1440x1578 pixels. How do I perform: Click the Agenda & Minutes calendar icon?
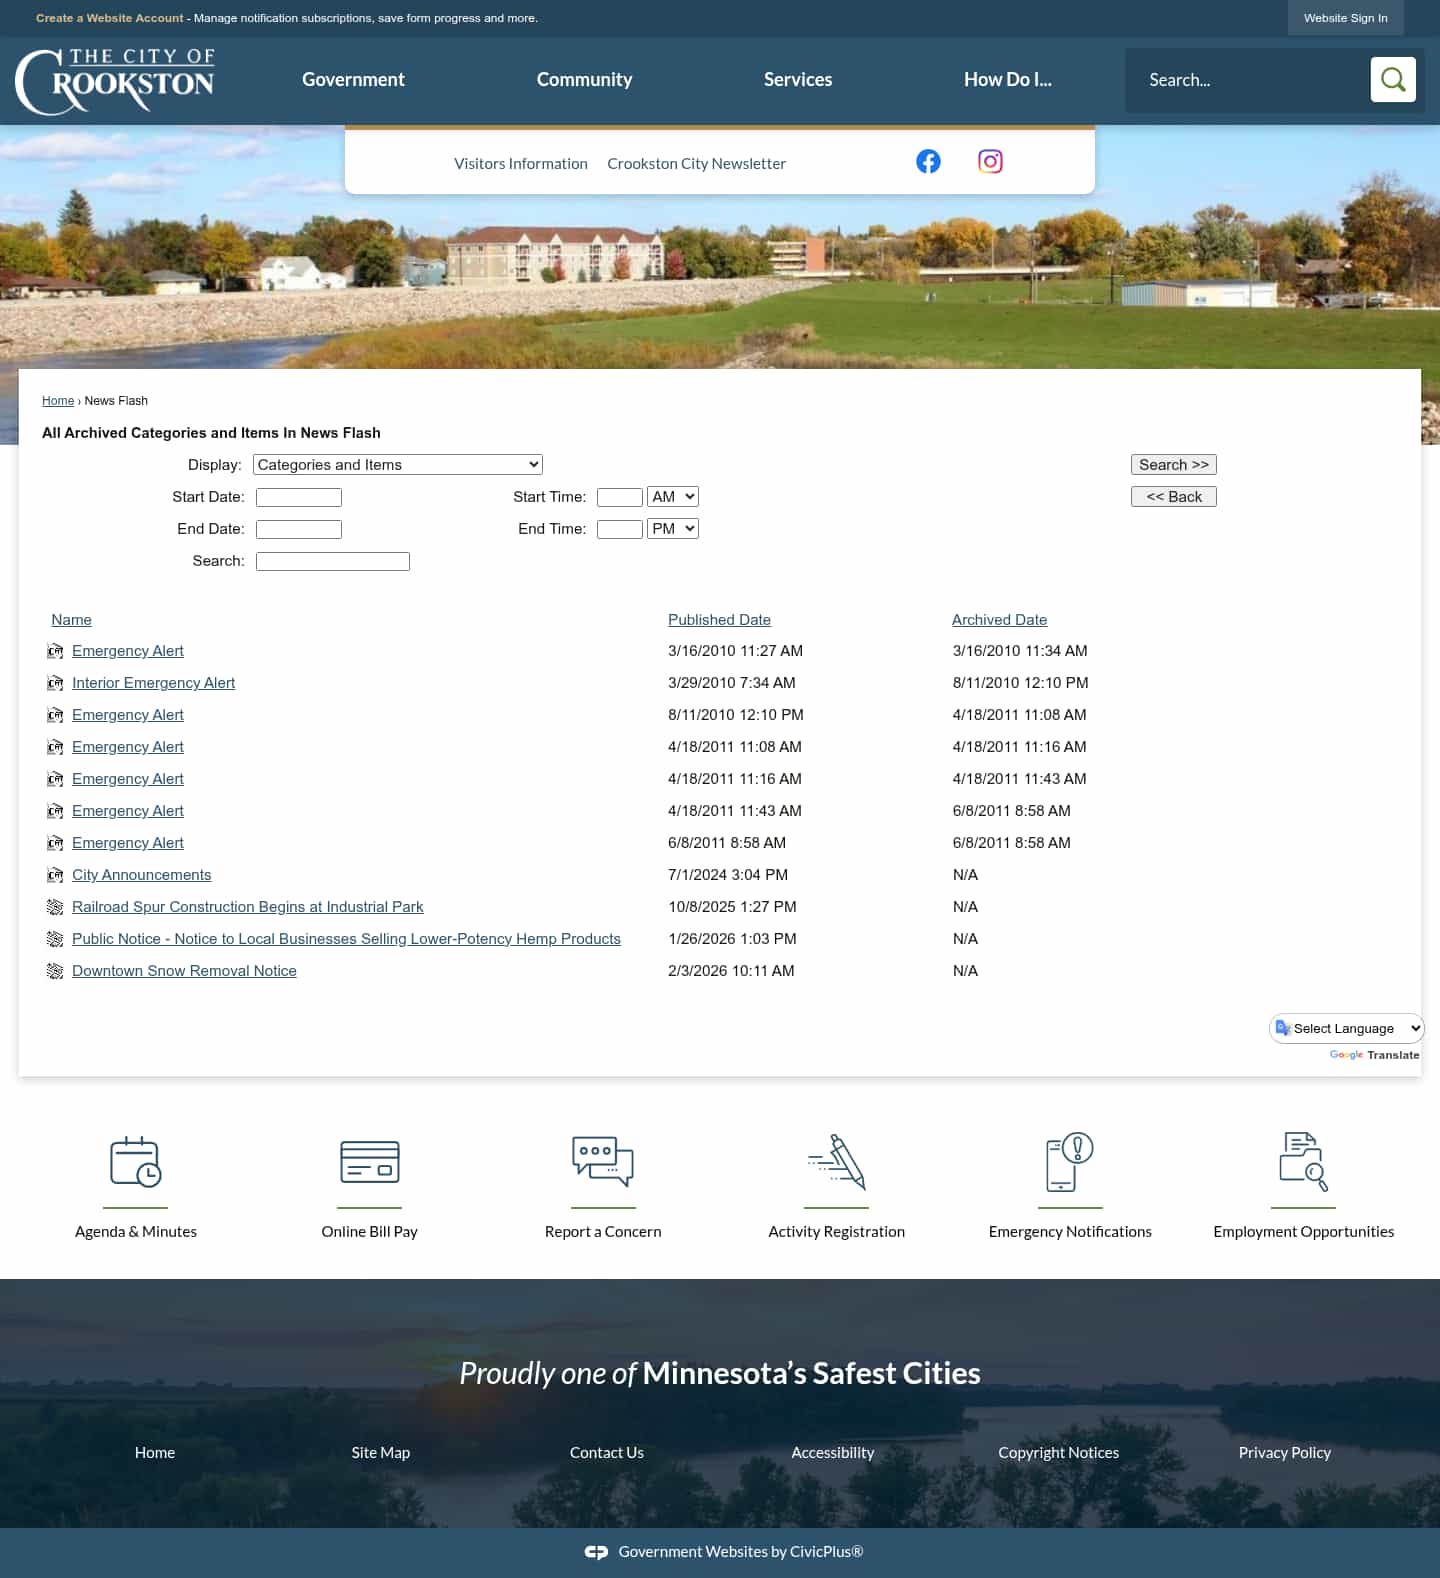point(136,1161)
